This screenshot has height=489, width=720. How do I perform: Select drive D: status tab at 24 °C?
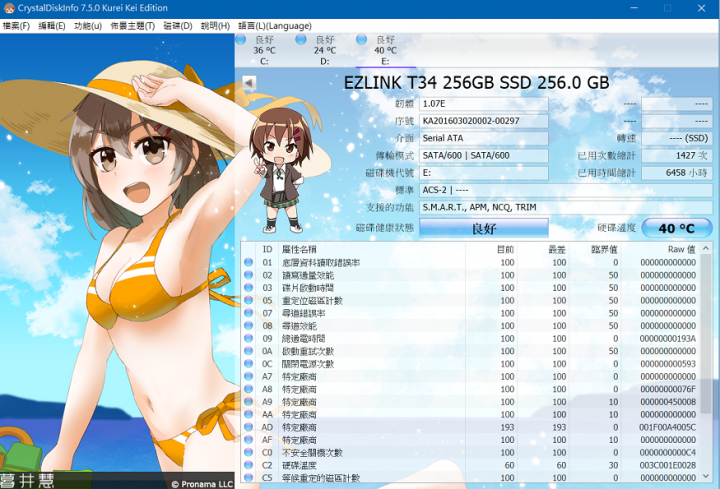pos(325,50)
